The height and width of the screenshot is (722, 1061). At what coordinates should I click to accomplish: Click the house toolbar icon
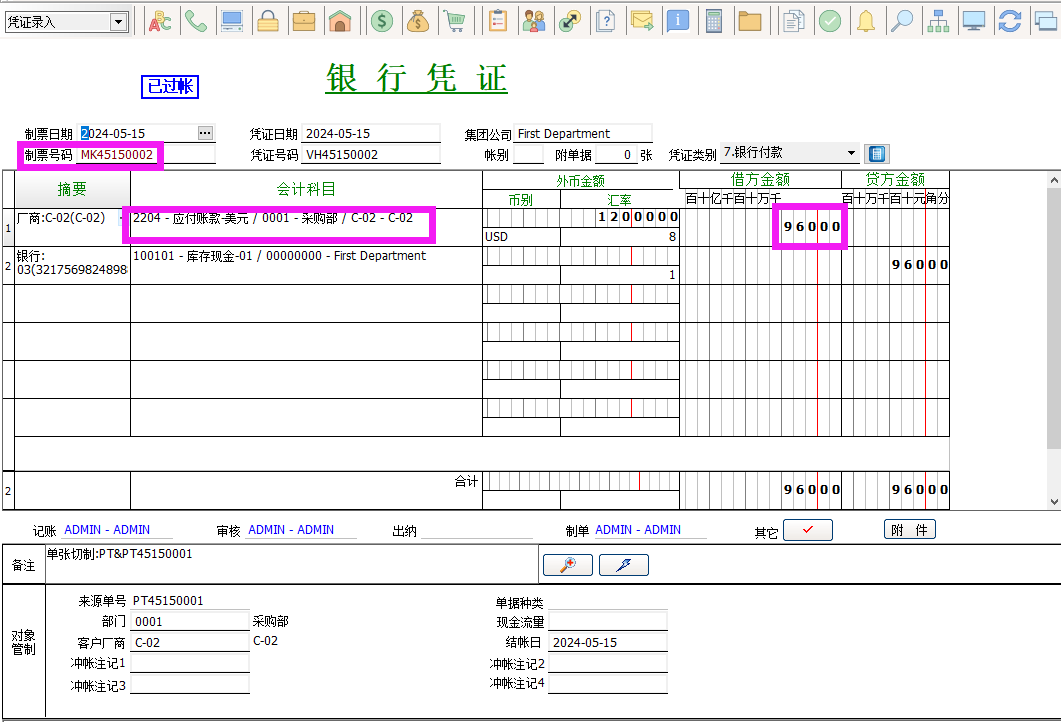pyautogui.click(x=340, y=22)
